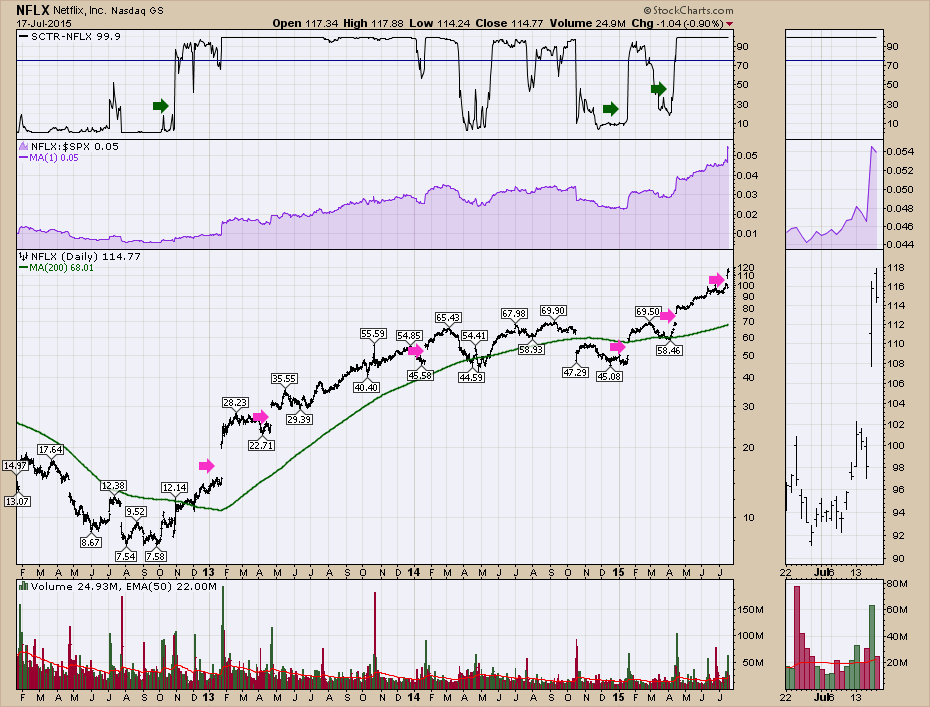Click the Netflix, Inc. company name
The image size is (930, 707).
(80, 11)
